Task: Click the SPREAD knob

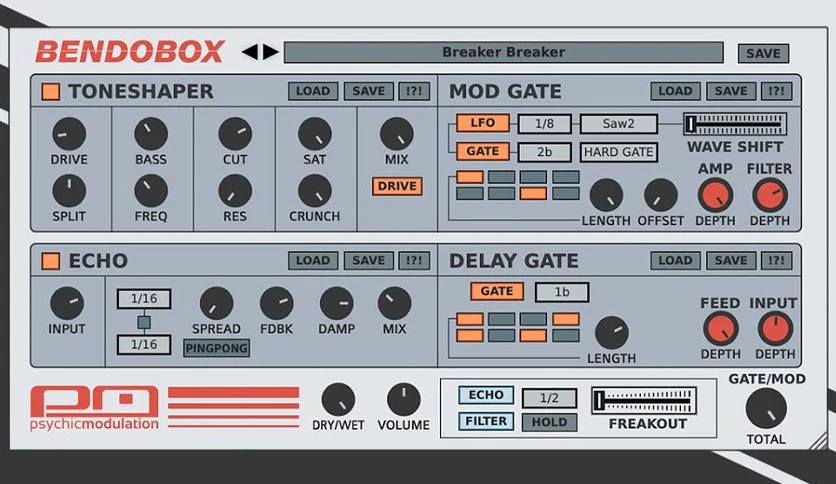Action: click(x=216, y=304)
